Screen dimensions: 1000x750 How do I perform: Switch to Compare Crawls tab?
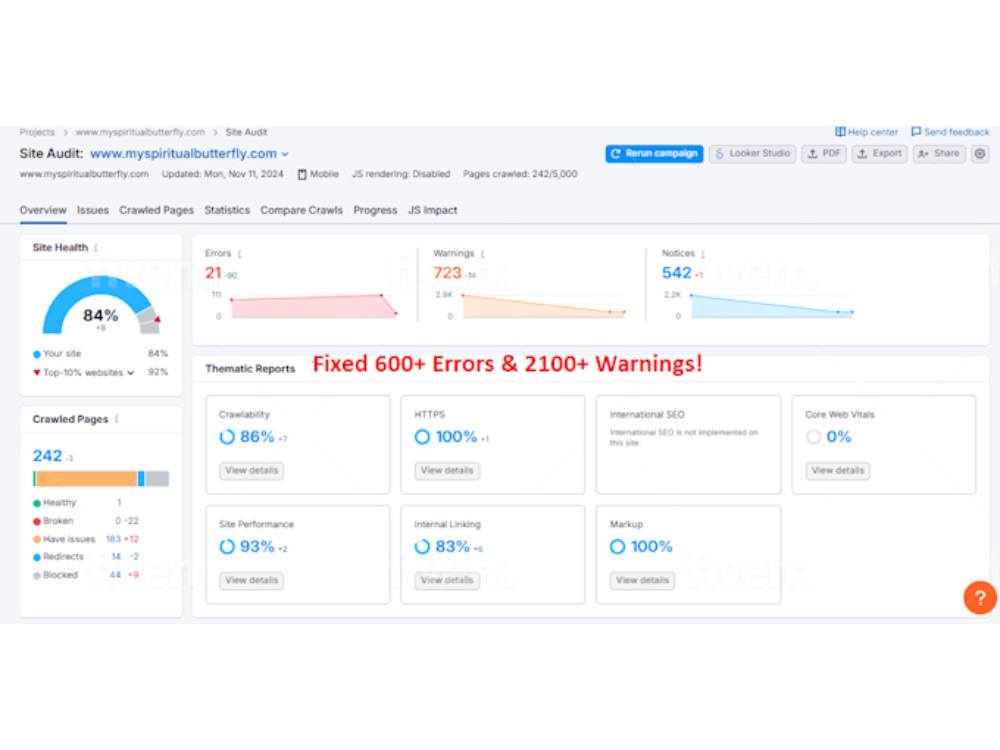click(x=302, y=210)
